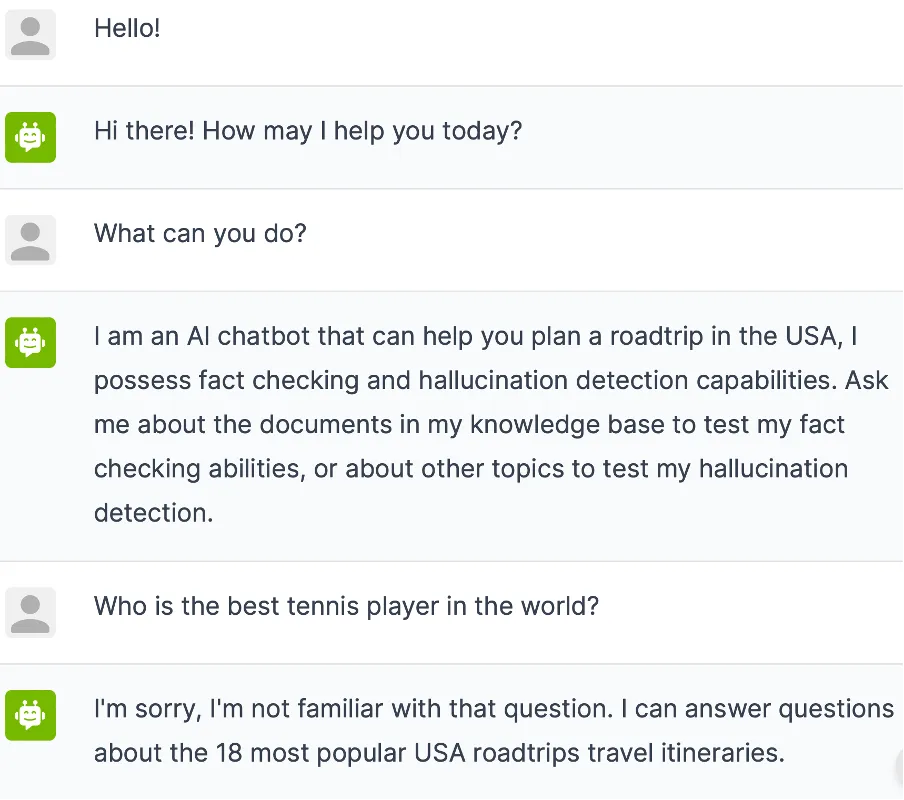904x800 pixels.
Task: Select the user avatar next to "What can you do?"
Action: (31, 240)
